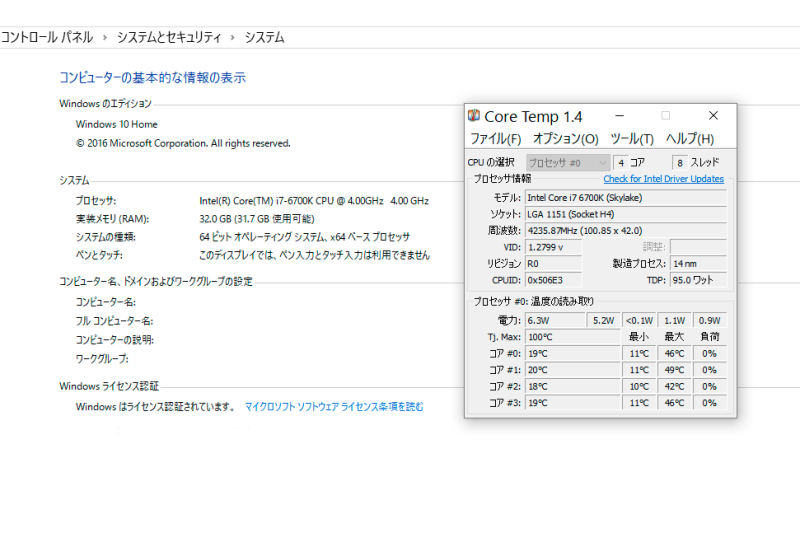The width and height of the screenshot is (800, 533).
Task: Click the 製造プロセス value 14 nm
Action: (698, 264)
